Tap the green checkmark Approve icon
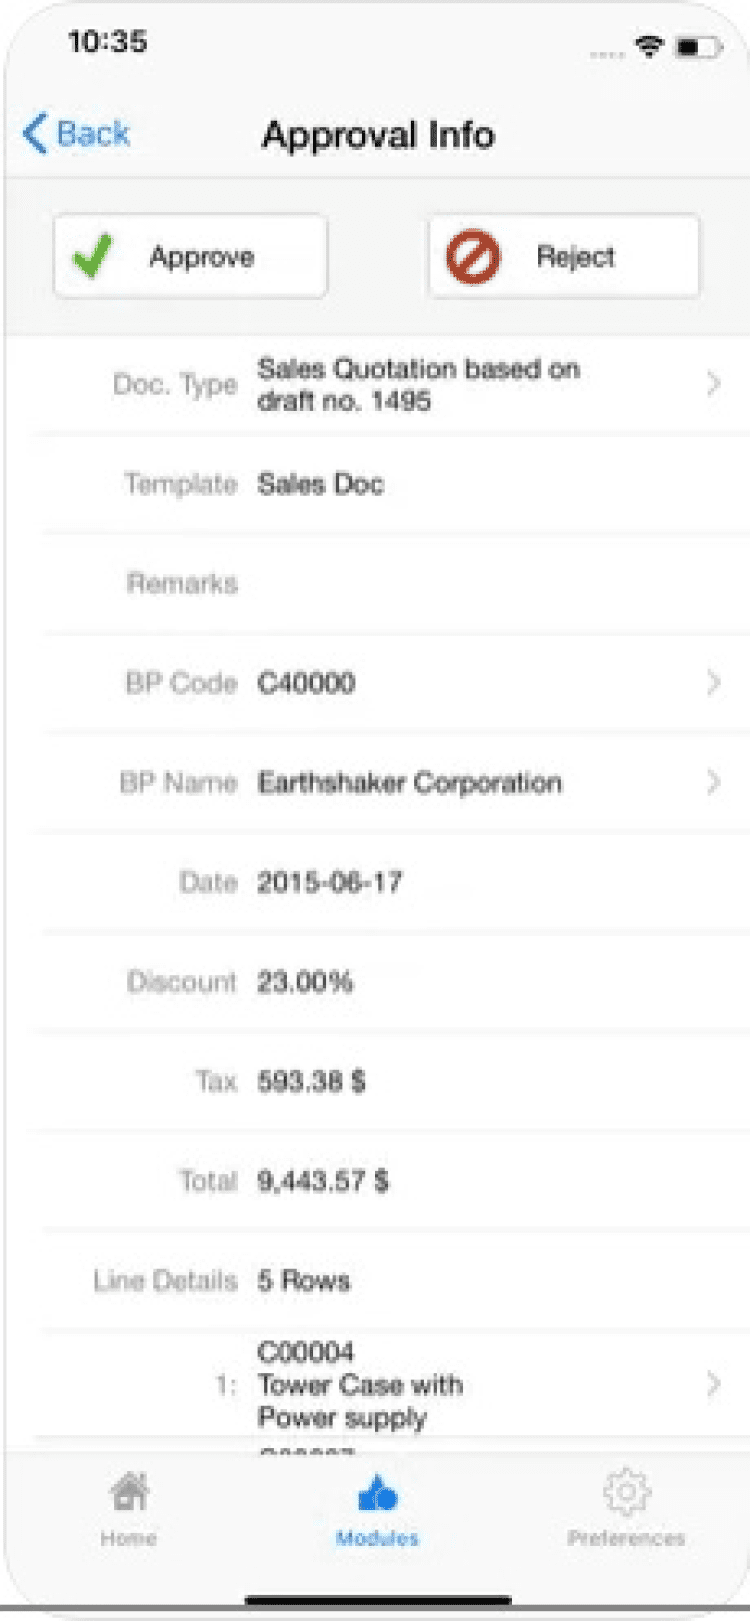Screen dimensions: 750x1621 93,257
